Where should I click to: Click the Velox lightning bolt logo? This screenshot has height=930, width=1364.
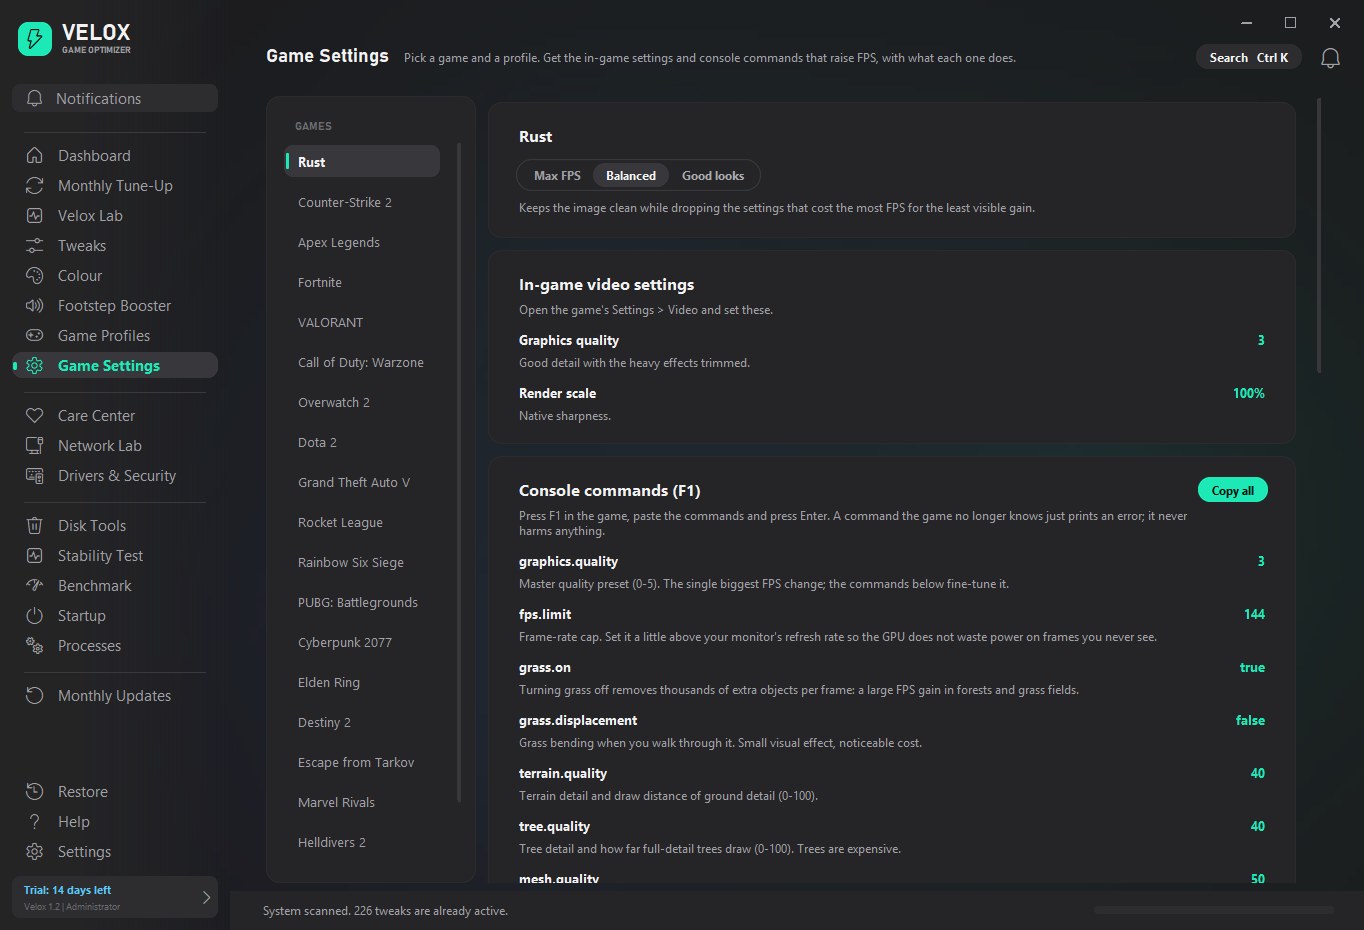point(35,39)
